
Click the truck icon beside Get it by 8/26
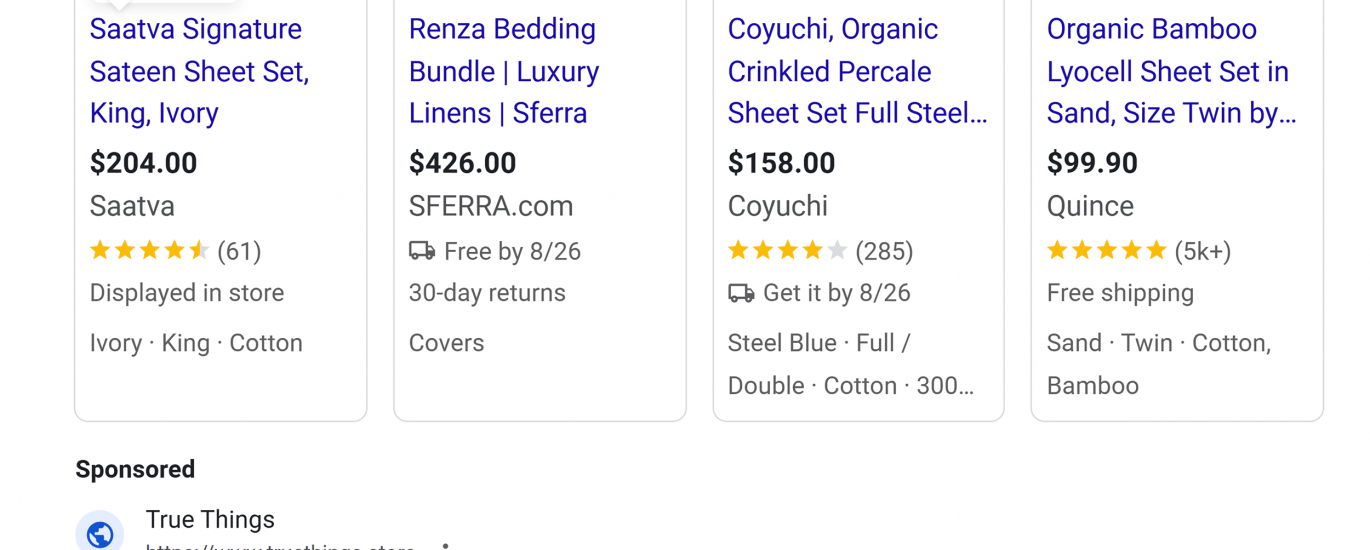(x=741, y=293)
